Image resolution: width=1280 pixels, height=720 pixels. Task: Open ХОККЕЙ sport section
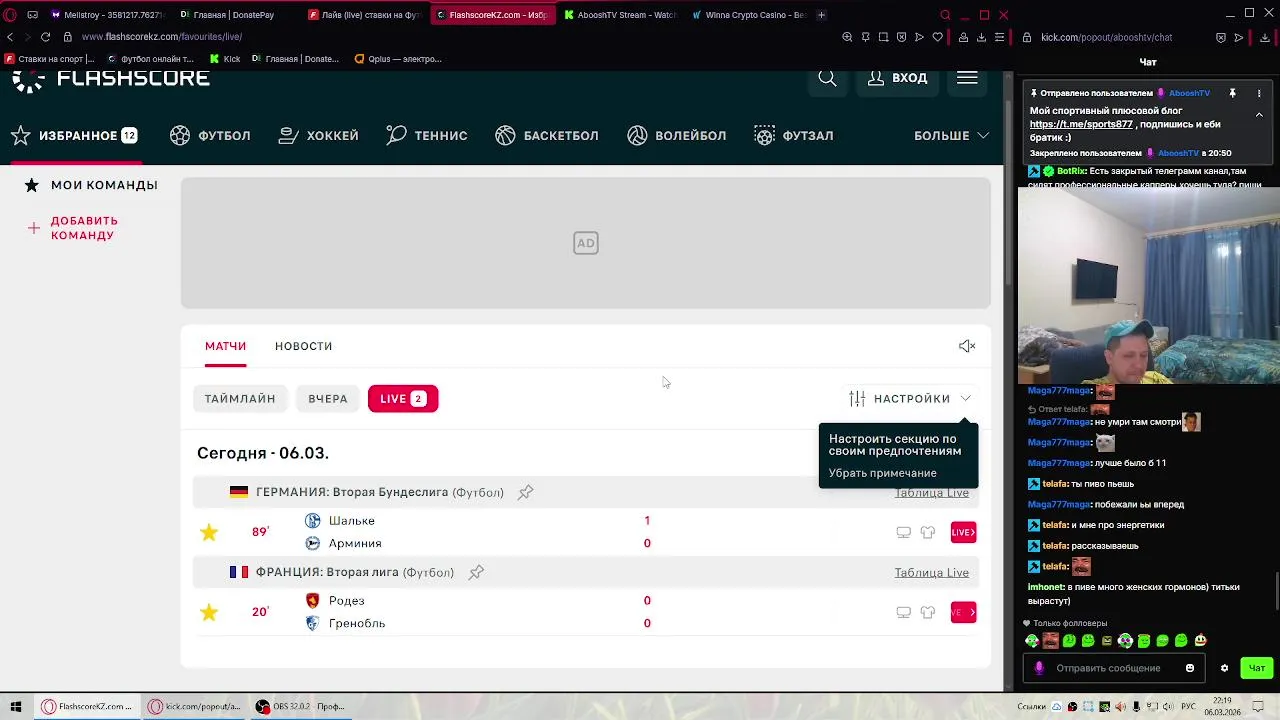(318, 136)
